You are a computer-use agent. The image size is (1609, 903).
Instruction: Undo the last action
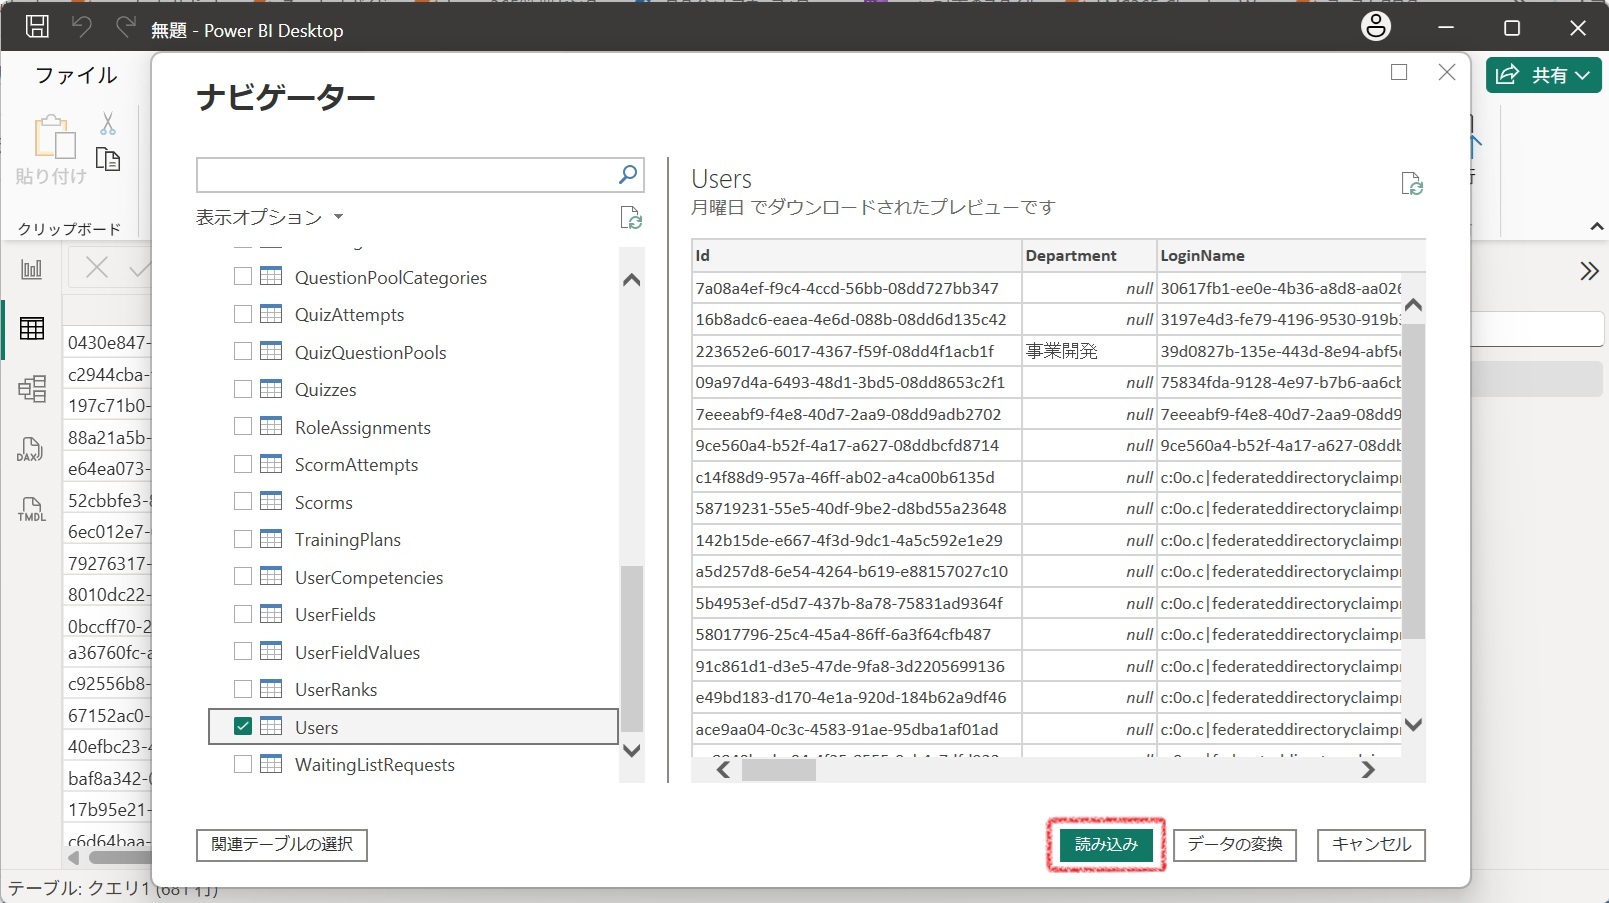point(83,26)
